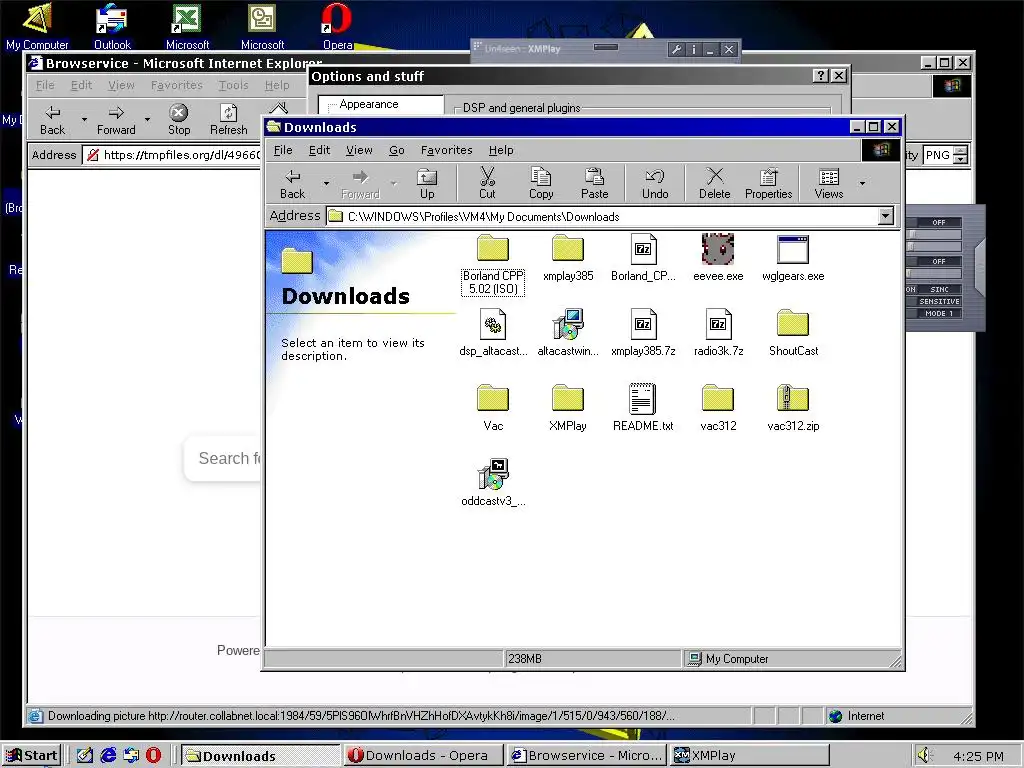Viewport: 1024px width, 768px height.
Task: Open Properties from the Downloads toolbar
Action: coord(768,184)
